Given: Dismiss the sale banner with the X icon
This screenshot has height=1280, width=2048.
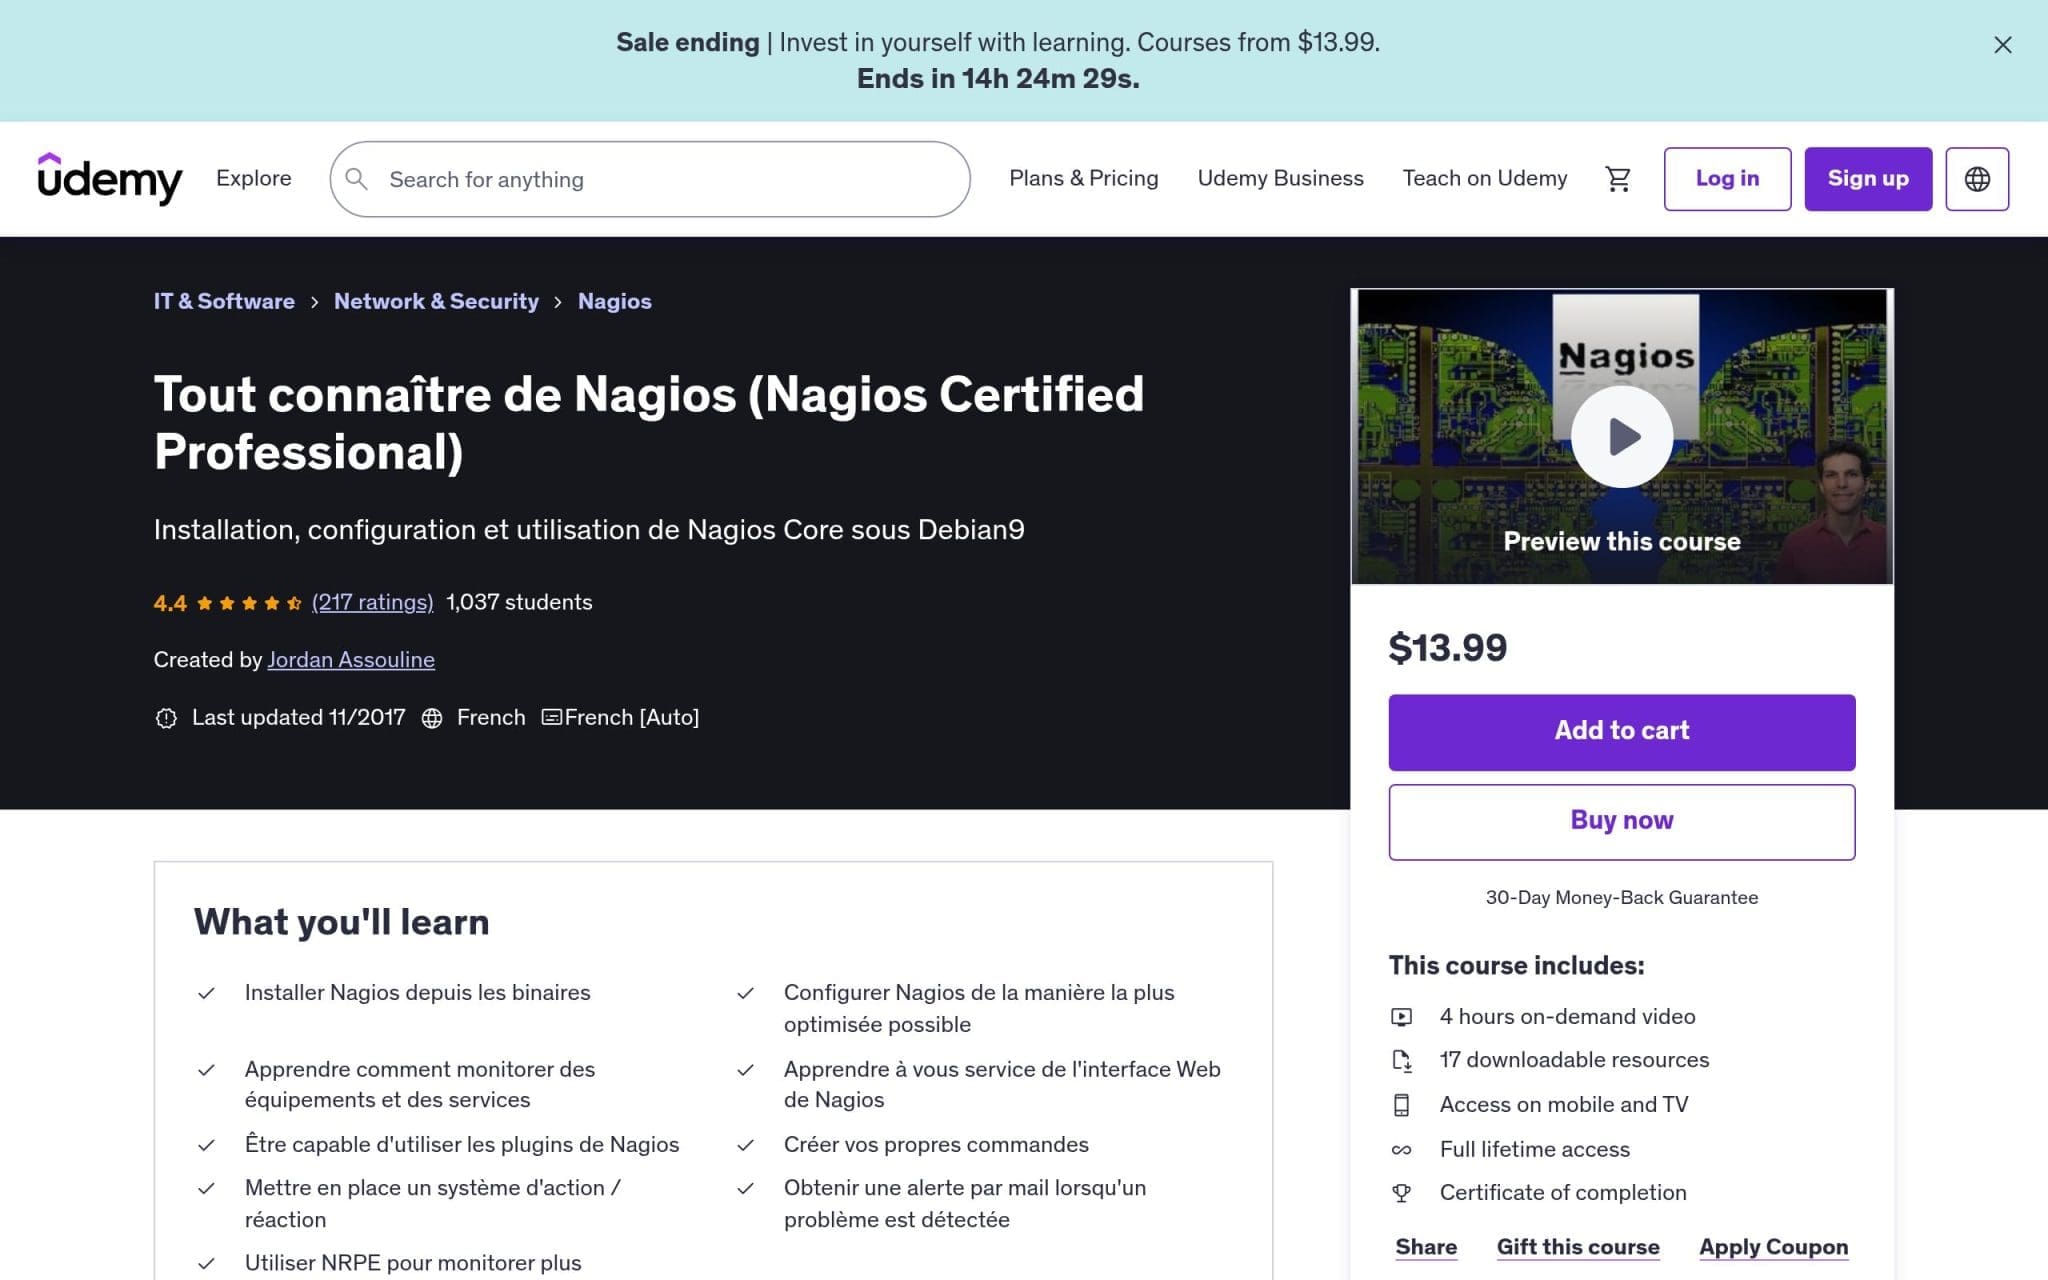Looking at the screenshot, I should click(x=2002, y=45).
